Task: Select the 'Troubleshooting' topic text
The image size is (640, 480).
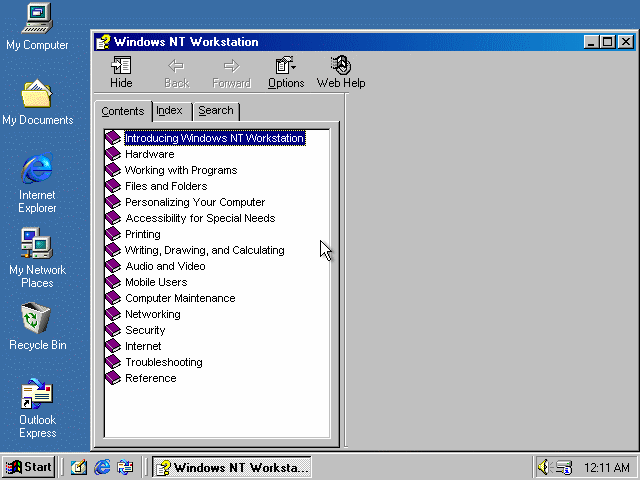Action: click(x=164, y=362)
